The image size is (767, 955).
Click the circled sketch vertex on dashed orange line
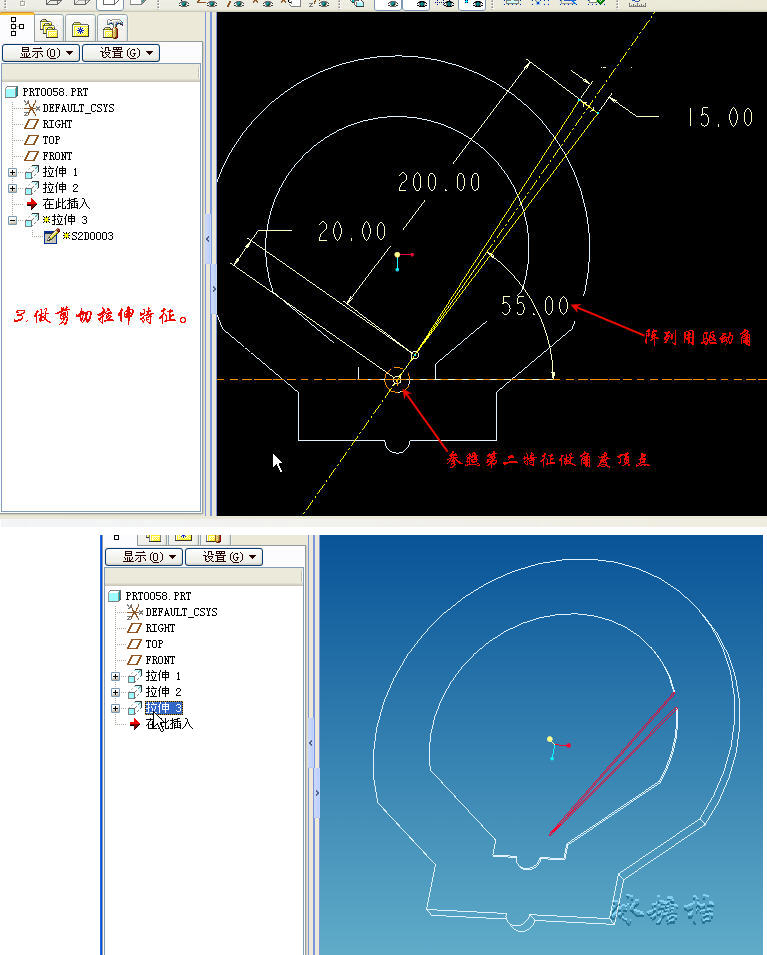click(397, 380)
